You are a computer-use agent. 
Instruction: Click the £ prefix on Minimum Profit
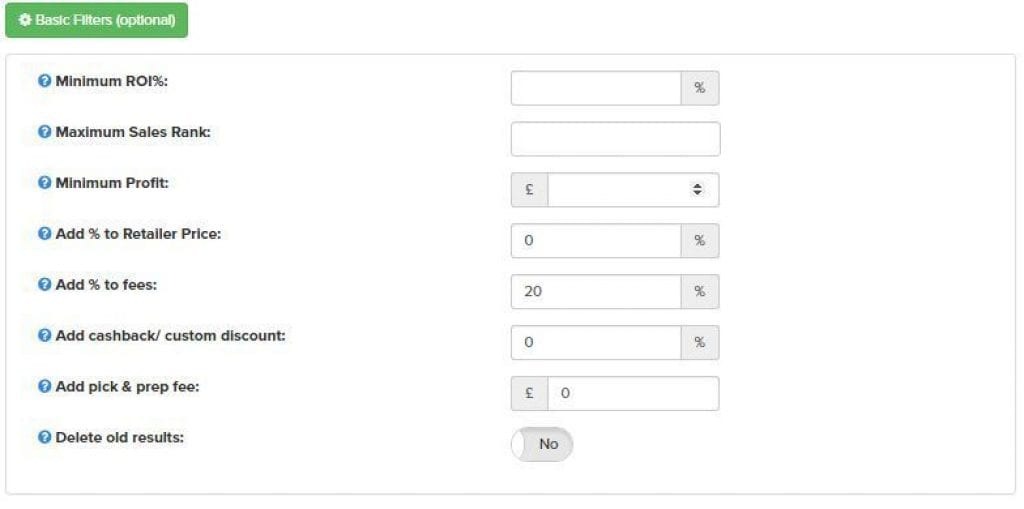529,190
